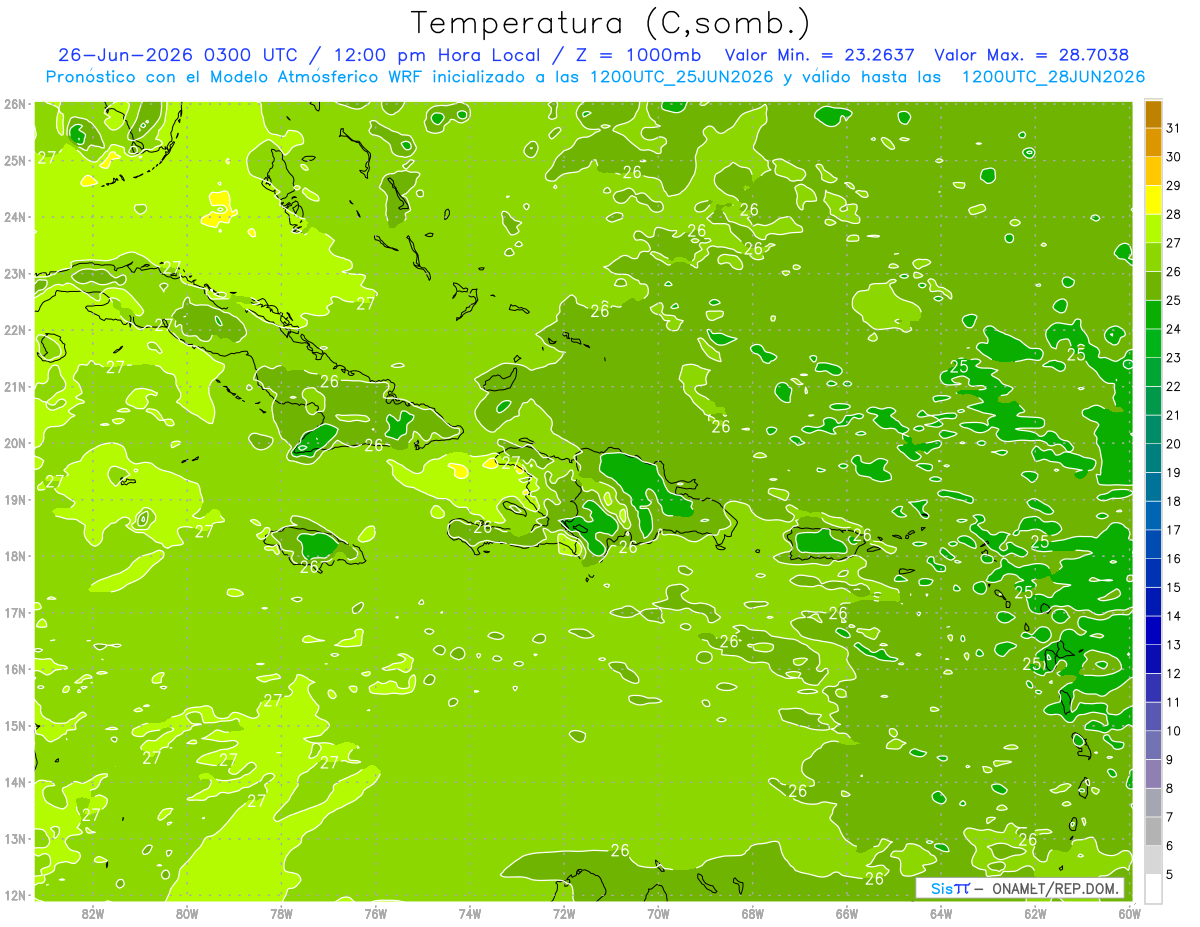Click the "13N" latitude axis label
1200x927 pixels.
pos(15,838)
